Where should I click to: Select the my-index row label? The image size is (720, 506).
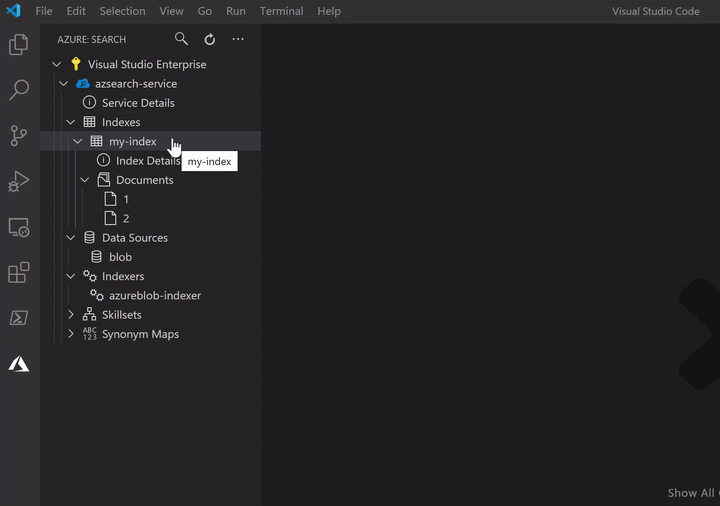[133, 141]
